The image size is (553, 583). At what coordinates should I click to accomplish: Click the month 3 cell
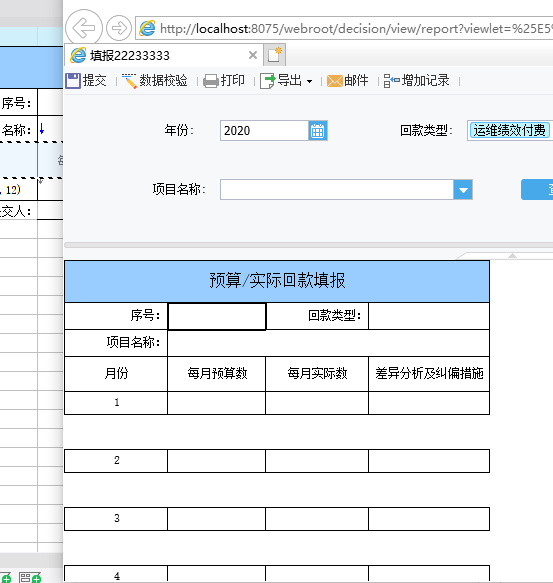coord(116,519)
